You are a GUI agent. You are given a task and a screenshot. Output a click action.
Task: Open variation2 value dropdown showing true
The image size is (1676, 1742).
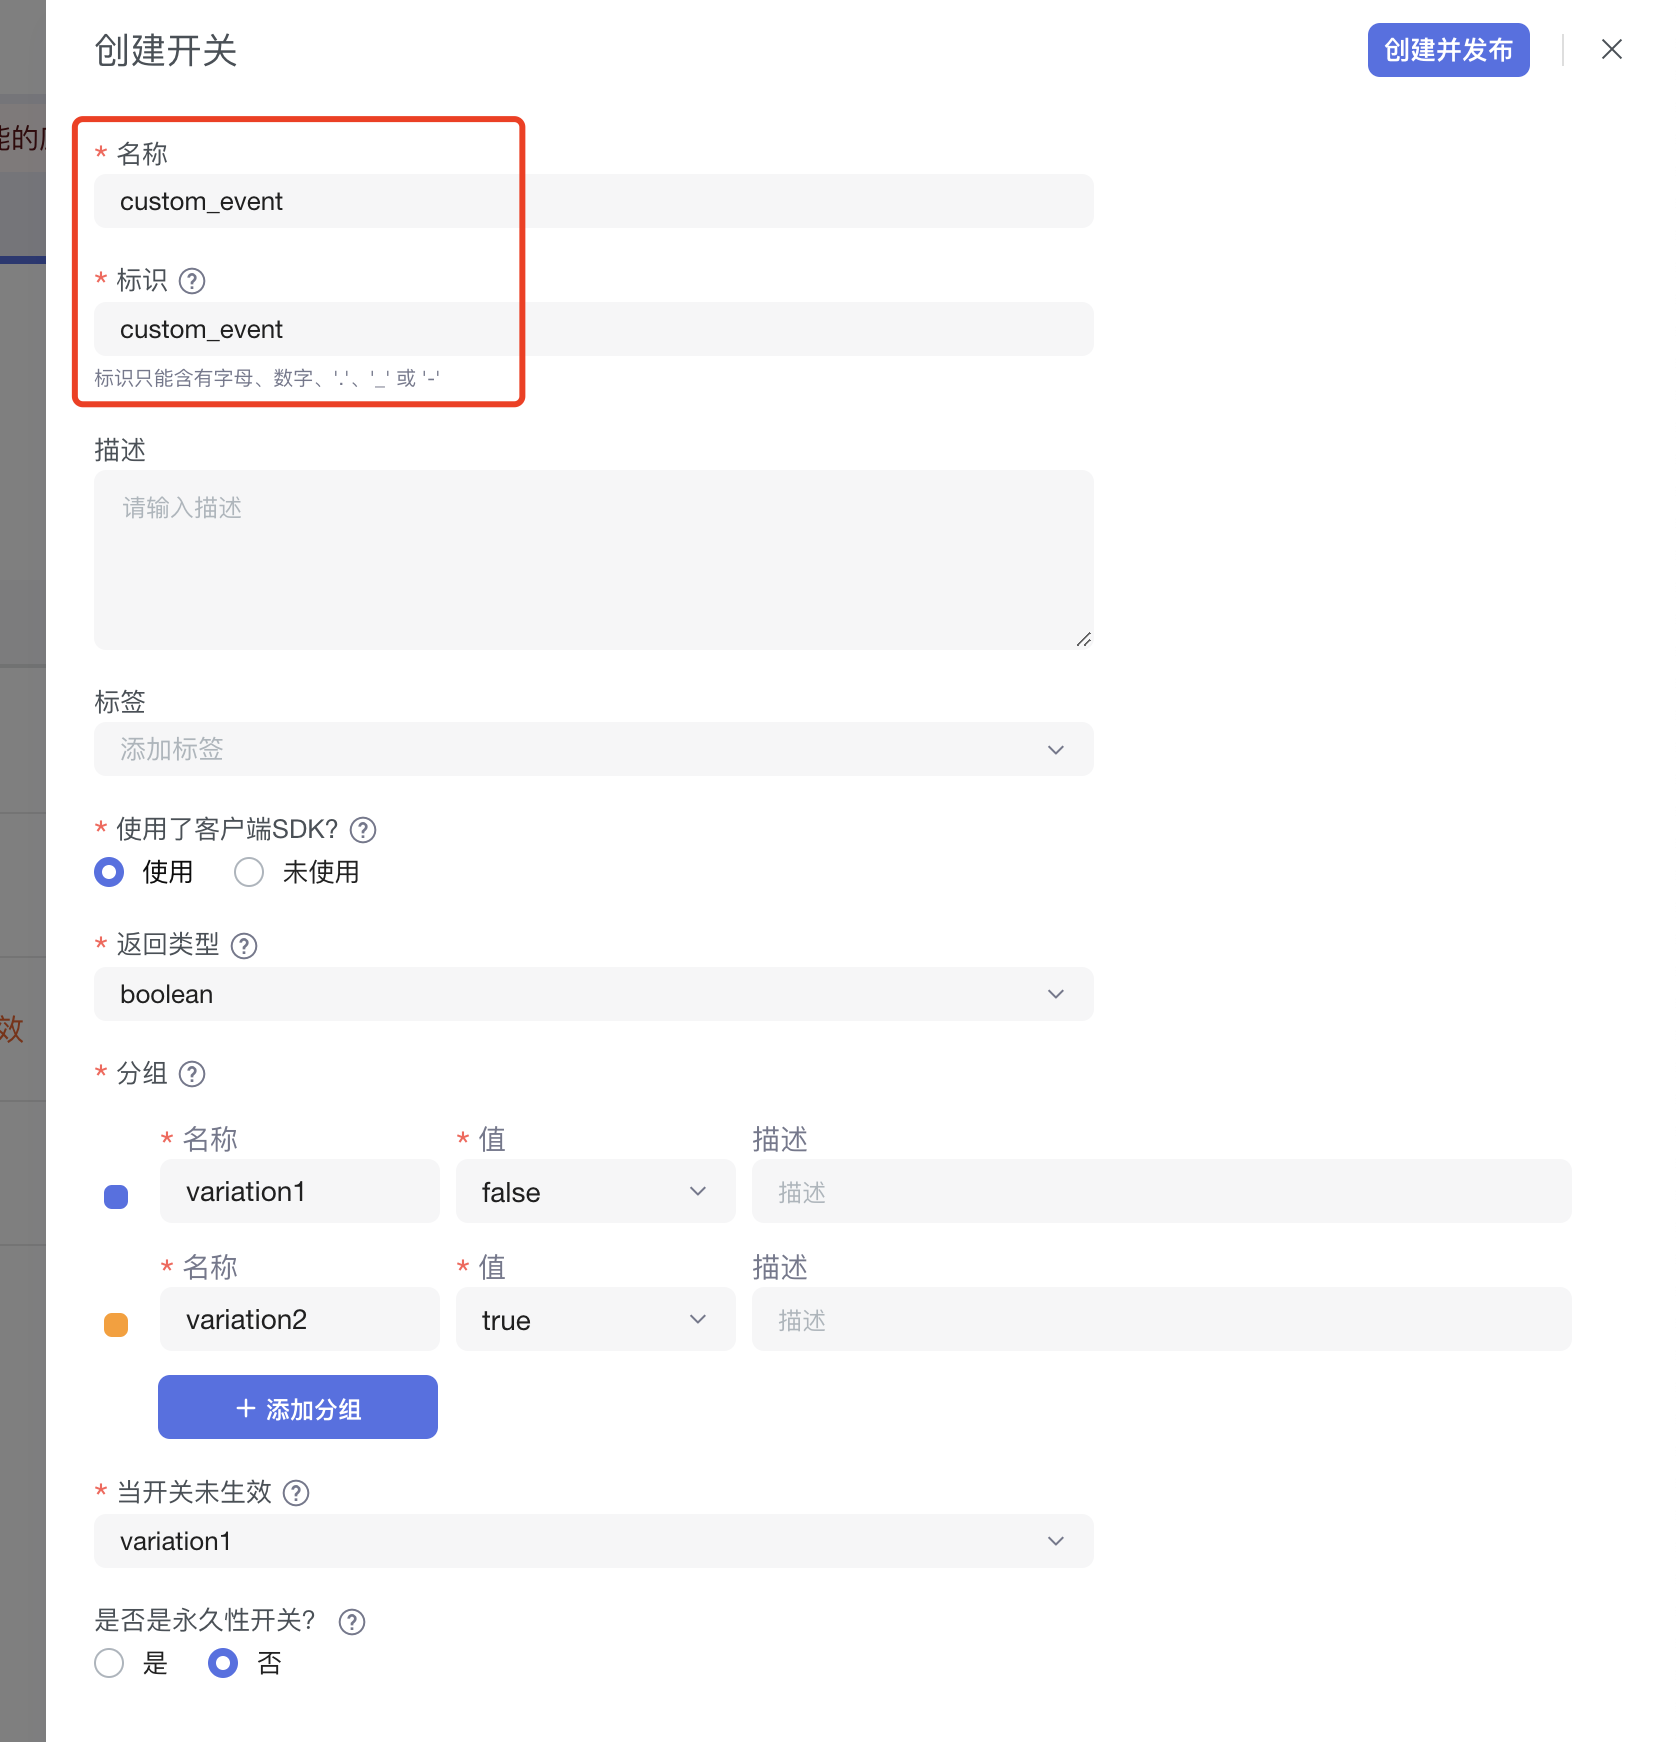595,1320
